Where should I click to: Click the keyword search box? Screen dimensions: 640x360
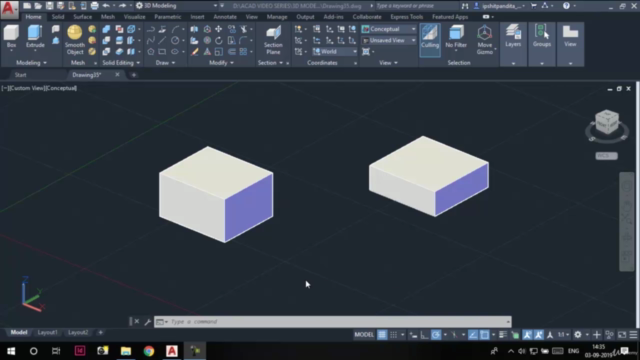[416, 6]
